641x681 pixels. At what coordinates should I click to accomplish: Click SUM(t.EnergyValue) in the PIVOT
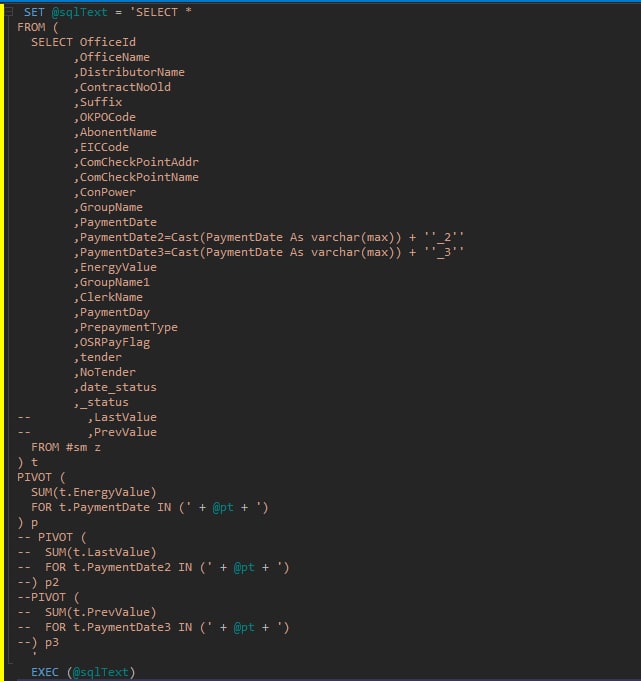coord(94,493)
